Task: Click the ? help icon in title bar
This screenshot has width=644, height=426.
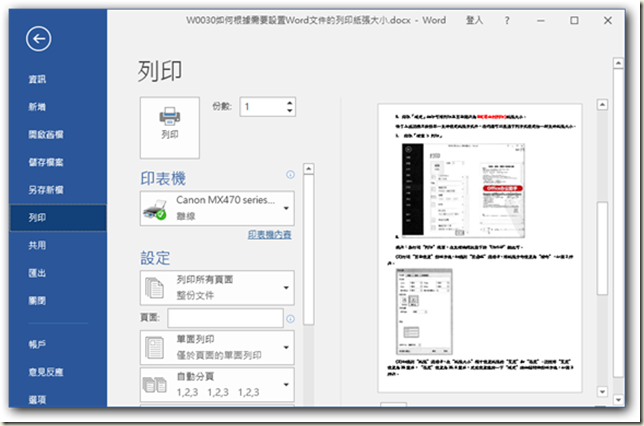Action: click(507, 20)
